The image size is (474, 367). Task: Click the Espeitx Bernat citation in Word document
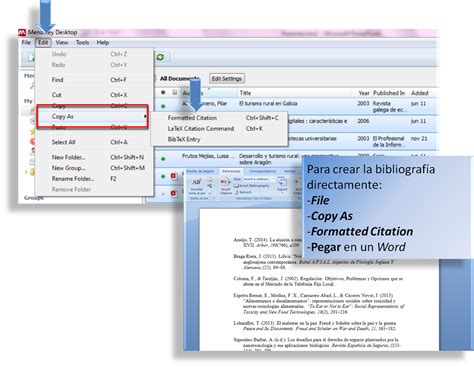tap(319, 304)
